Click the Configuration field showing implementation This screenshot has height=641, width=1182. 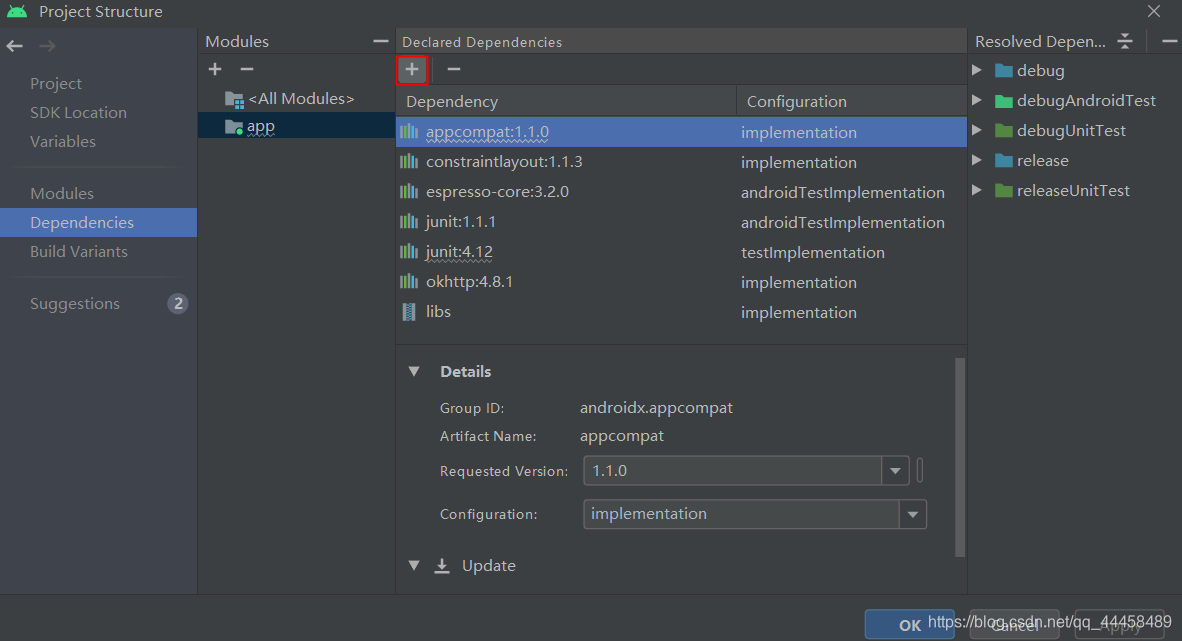(742, 514)
